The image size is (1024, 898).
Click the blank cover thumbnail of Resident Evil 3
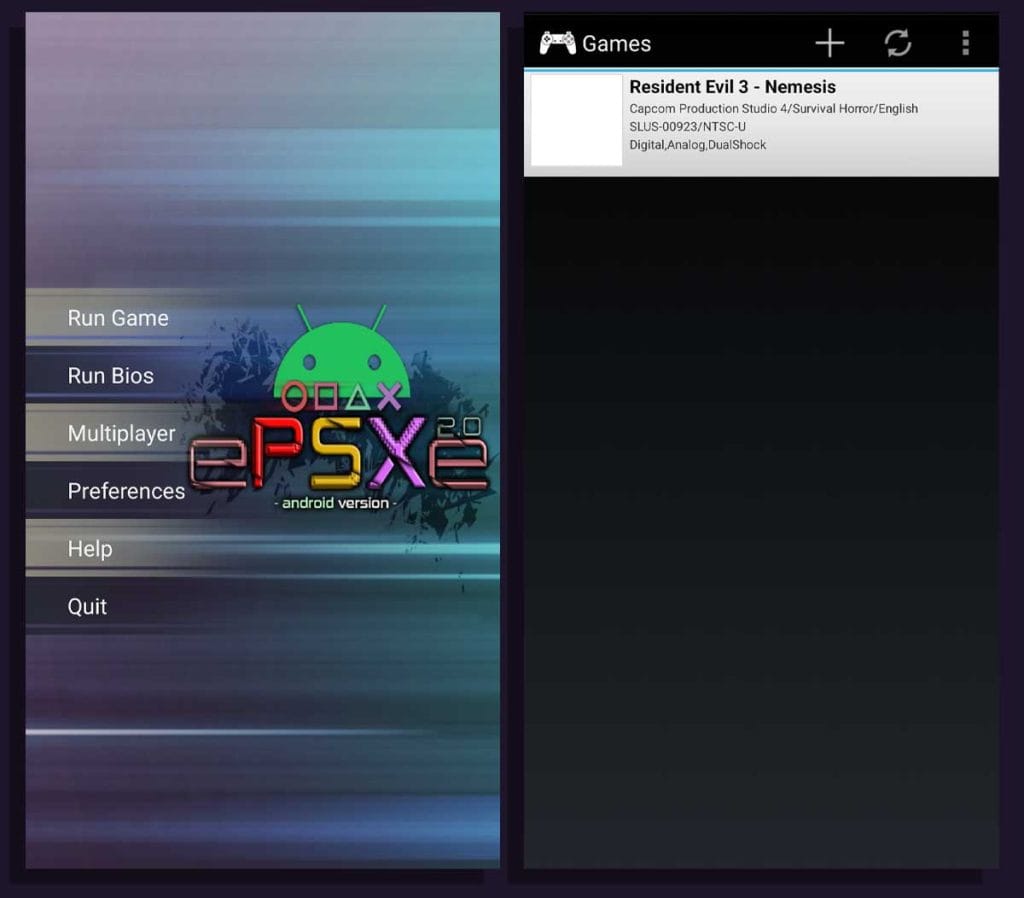click(x=576, y=120)
